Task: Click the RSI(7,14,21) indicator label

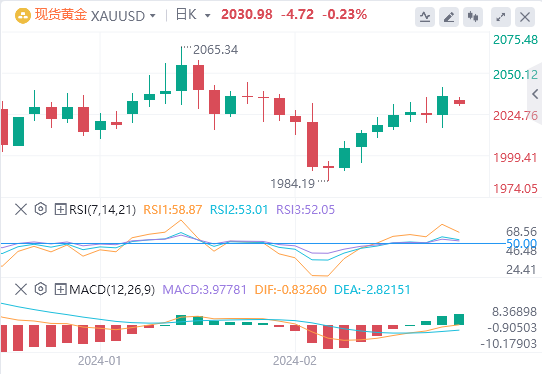Action: 102,209
